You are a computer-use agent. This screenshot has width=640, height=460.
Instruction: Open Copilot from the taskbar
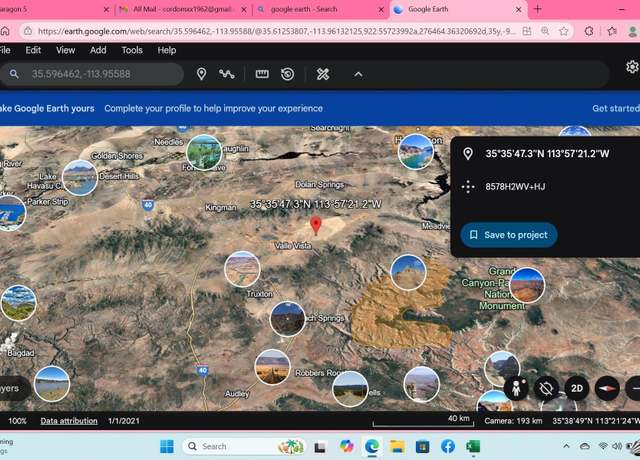[347, 446]
